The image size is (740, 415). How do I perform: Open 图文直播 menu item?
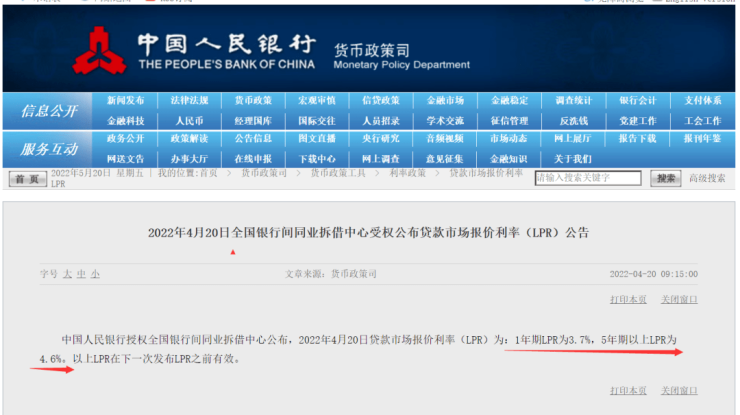pos(317,138)
